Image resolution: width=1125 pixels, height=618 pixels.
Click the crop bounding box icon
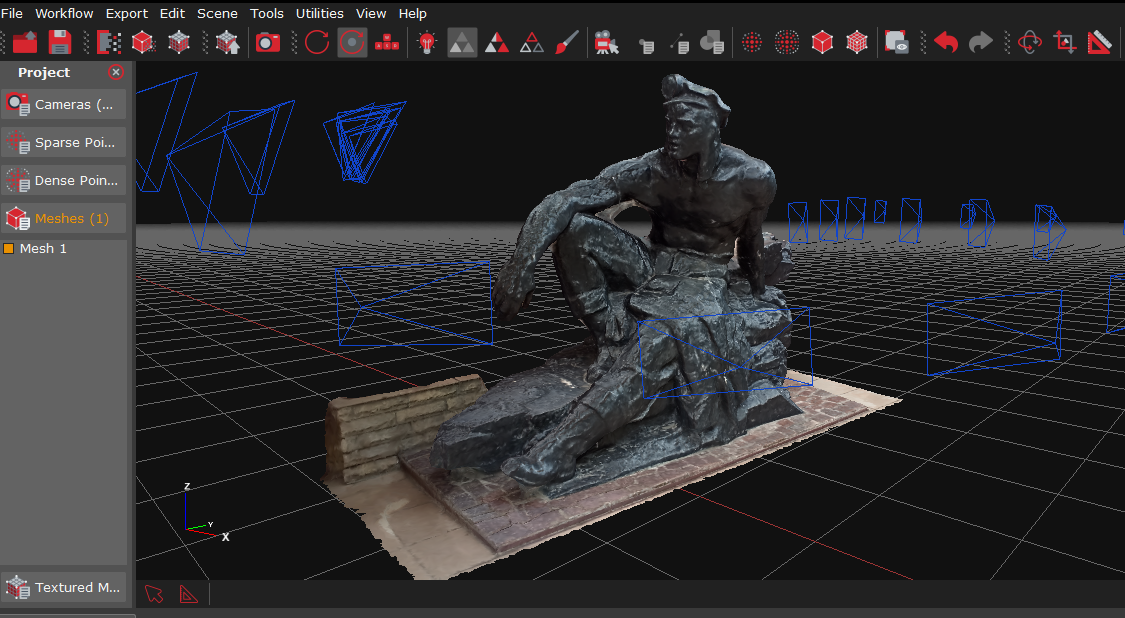tap(1064, 42)
